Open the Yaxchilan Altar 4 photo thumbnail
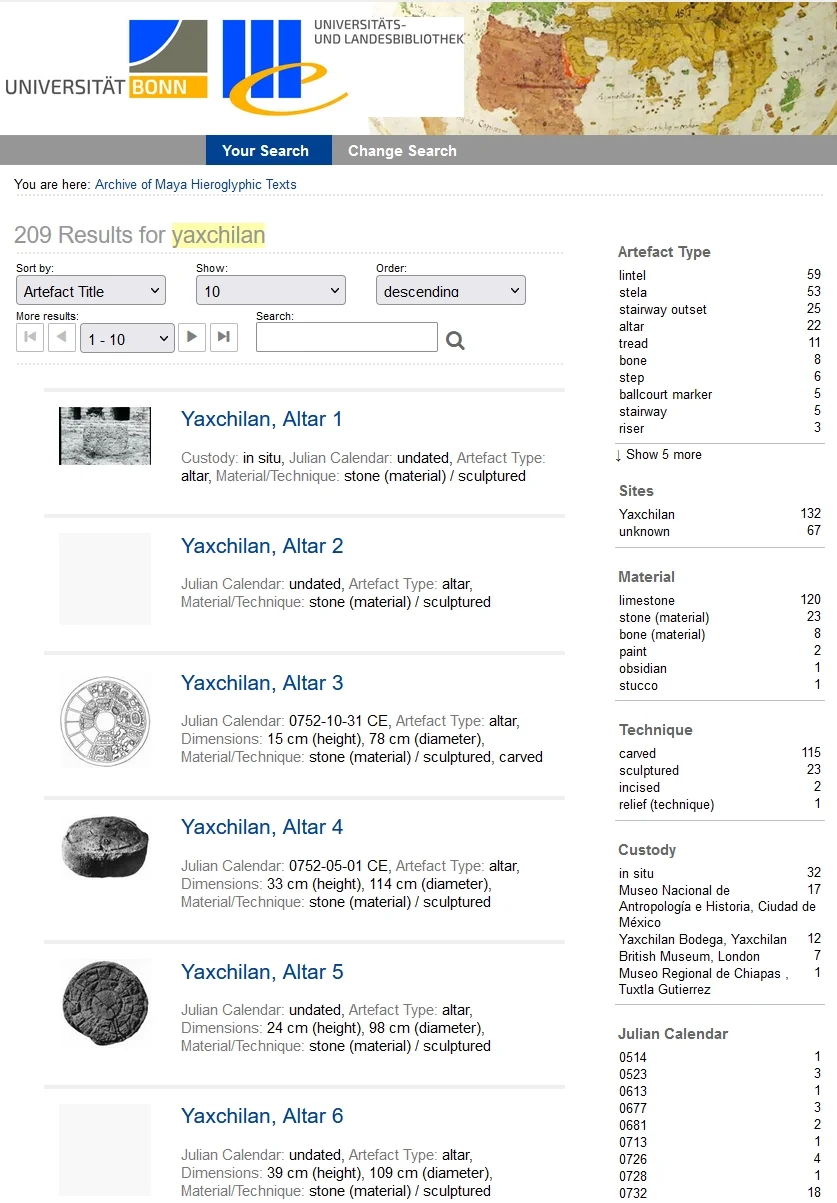837x1203 pixels. (x=105, y=848)
